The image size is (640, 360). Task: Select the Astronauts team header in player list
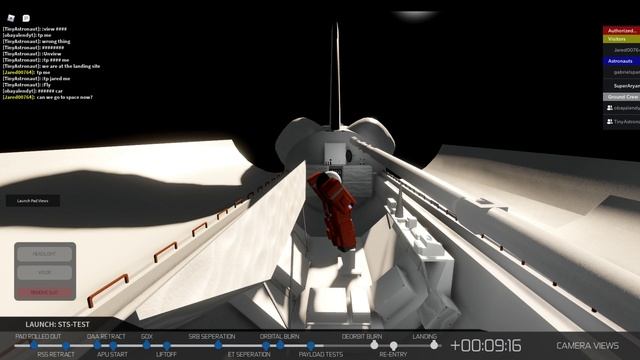(622, 61)
